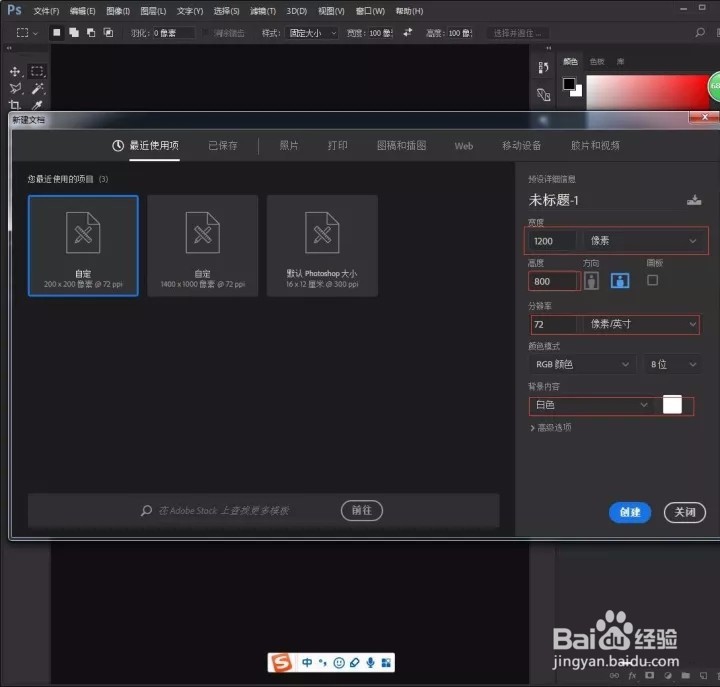Open the 文件(F) menu
Viewport: 720px width, 687px height.
[x=46, y=11]
